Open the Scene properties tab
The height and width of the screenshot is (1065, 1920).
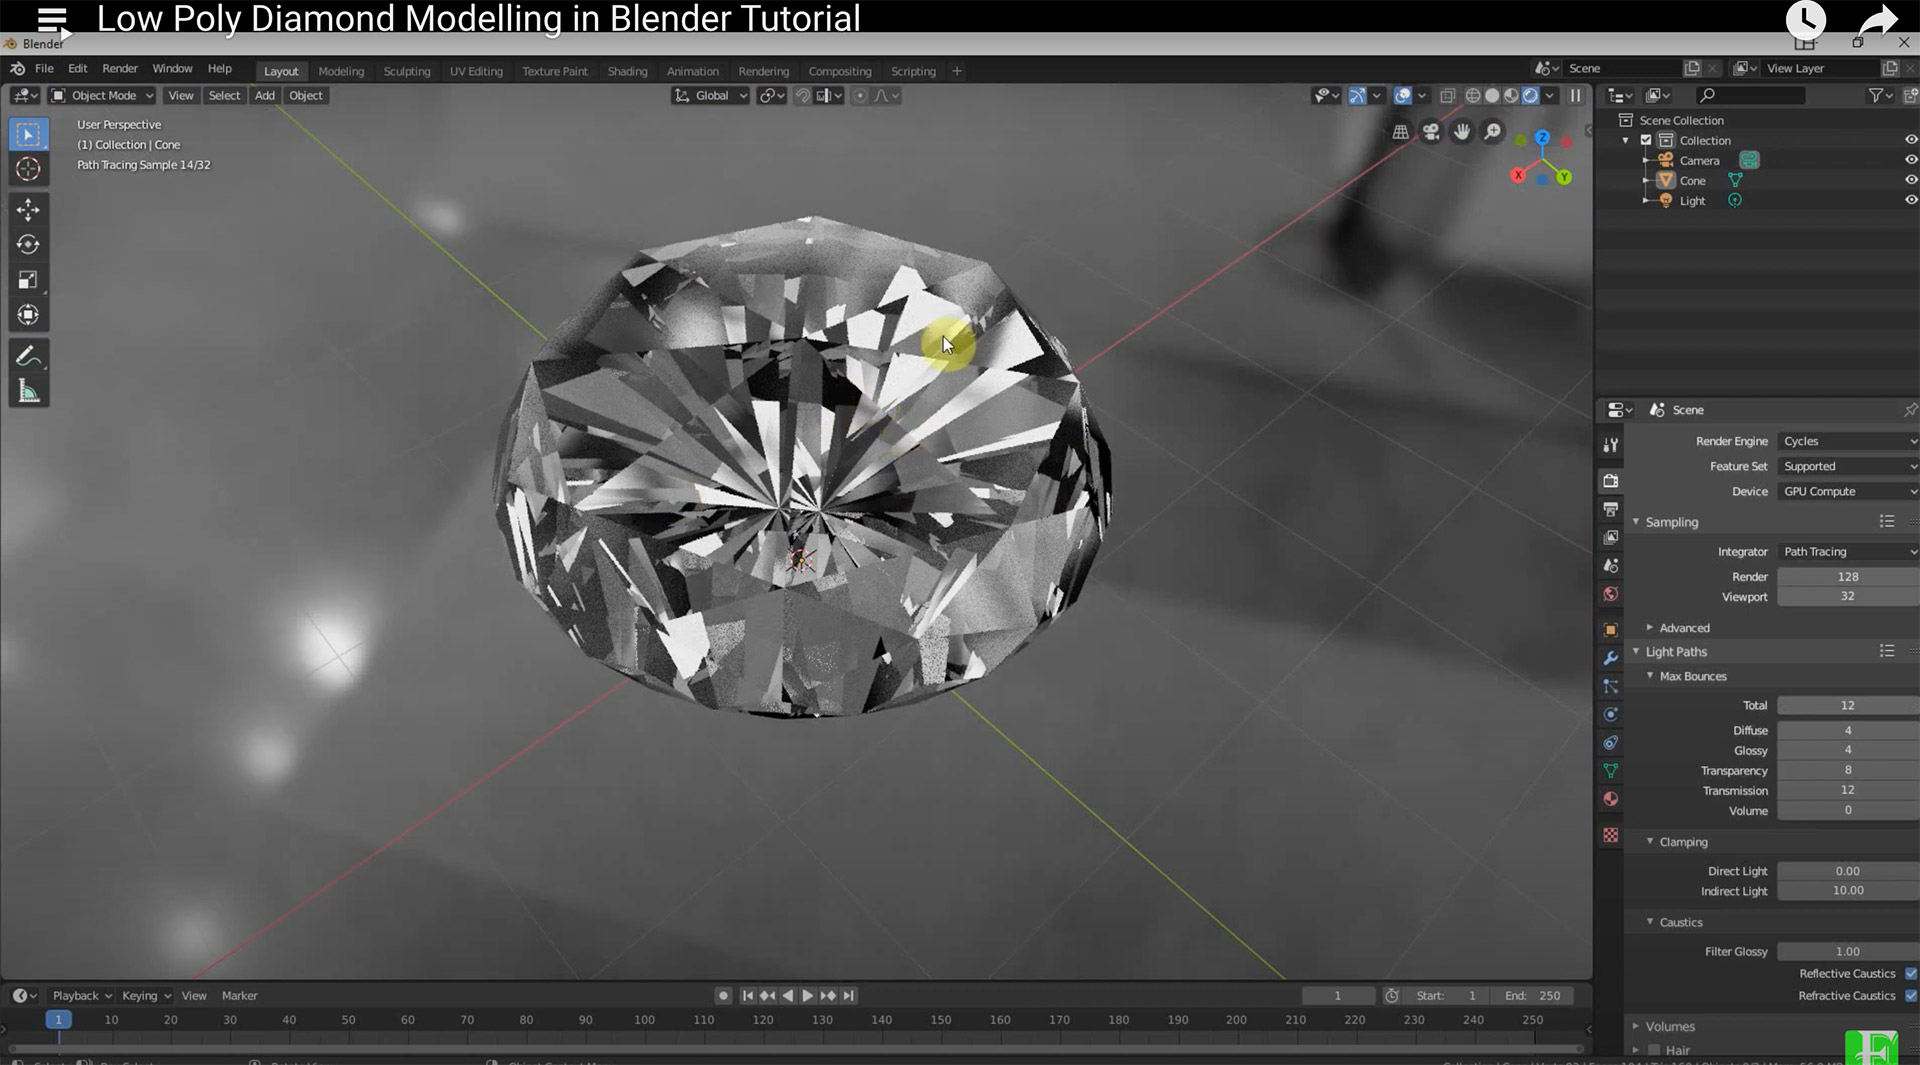[1610, 565]
